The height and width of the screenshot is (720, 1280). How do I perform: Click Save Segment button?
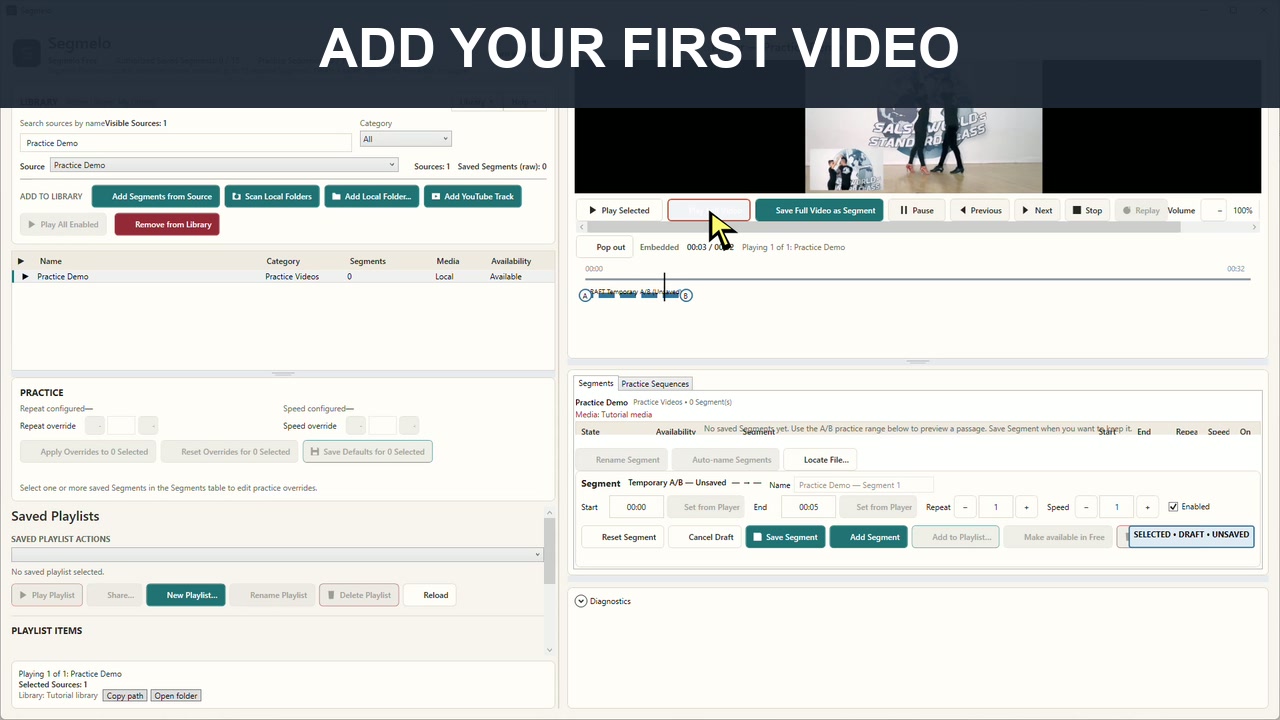point(785,537)
